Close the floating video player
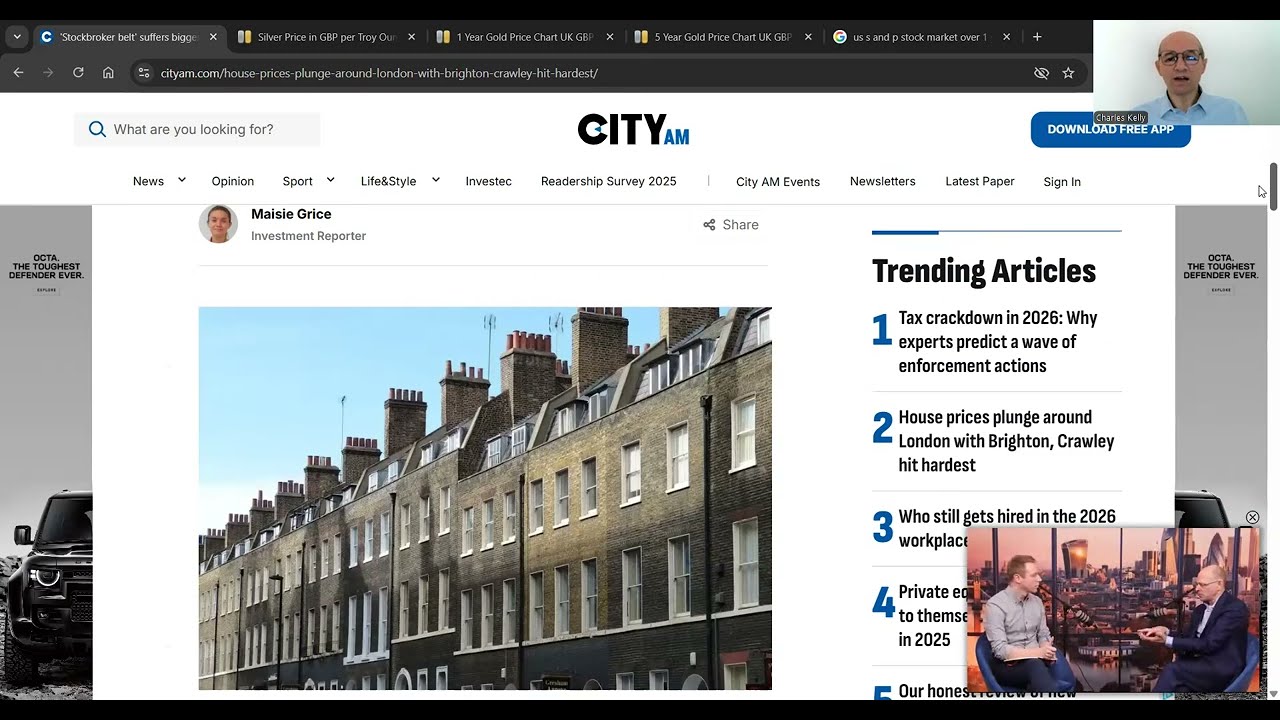Screen dimensions: 1280x720 point(1252,517)
